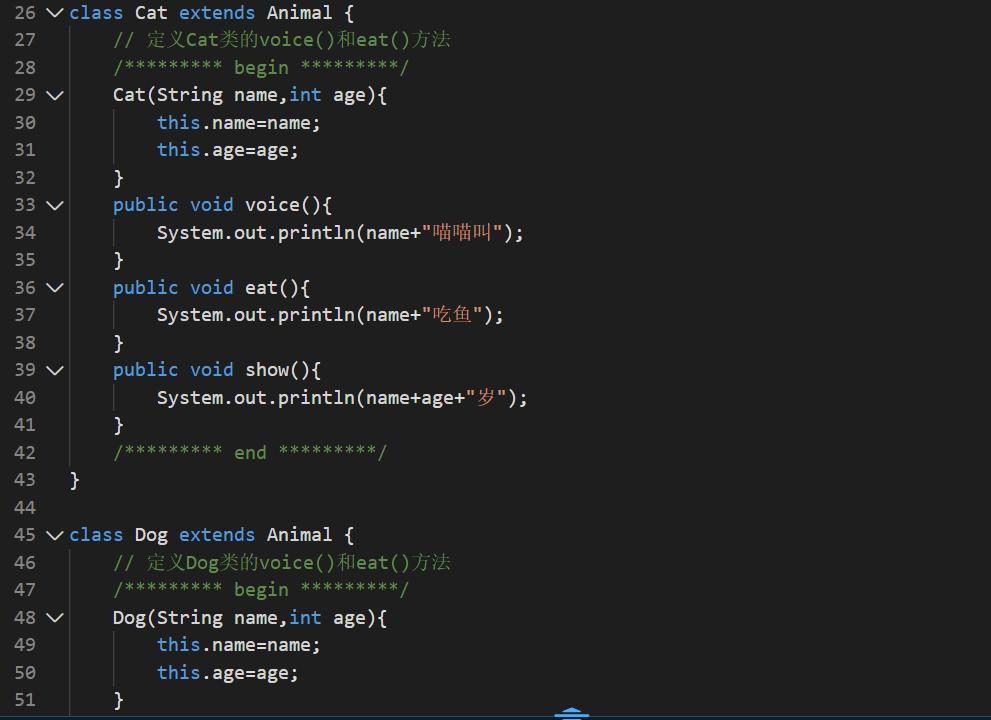The height and width of the screenshot is (720, 991).
Task: Collapse the eat() method on line 36
Action: 55,287
